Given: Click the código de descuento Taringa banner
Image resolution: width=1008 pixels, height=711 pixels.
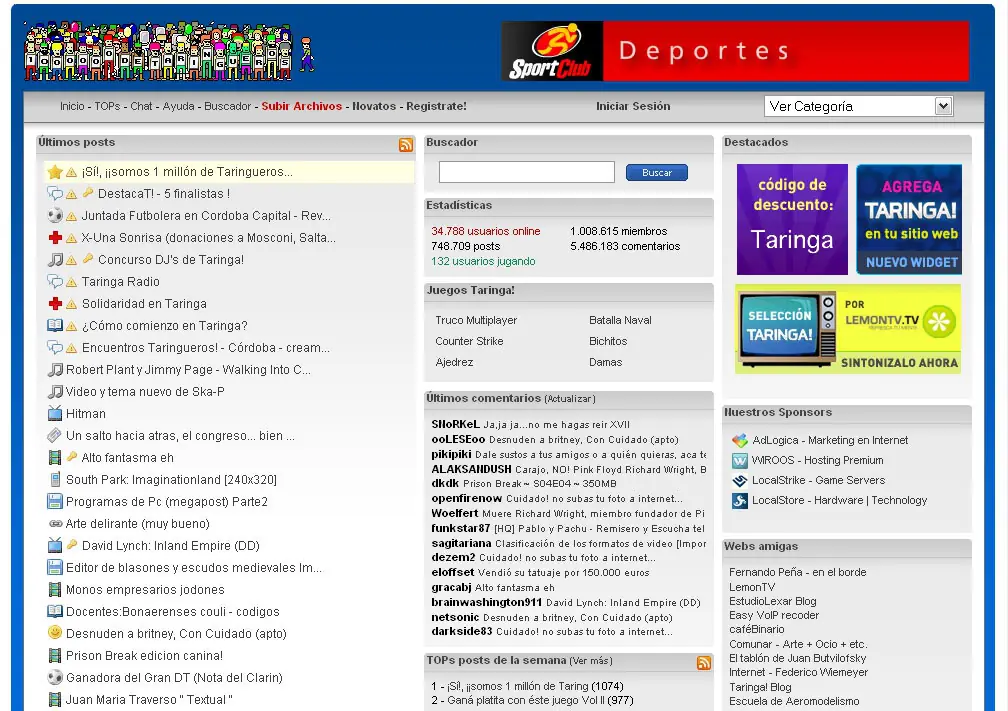Looking at the screenshot, I should (x=792, y=219).
